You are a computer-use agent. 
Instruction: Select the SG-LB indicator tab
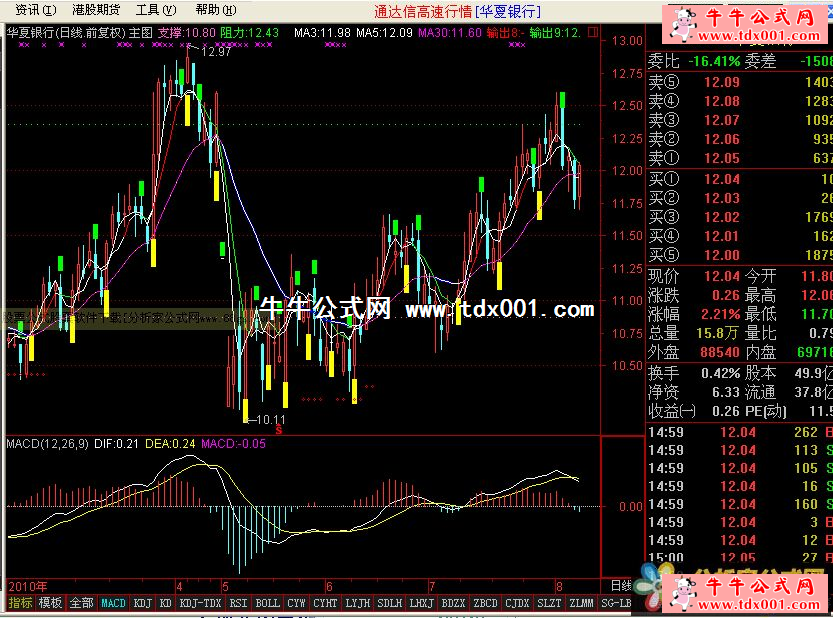click(x=616, y=603)
